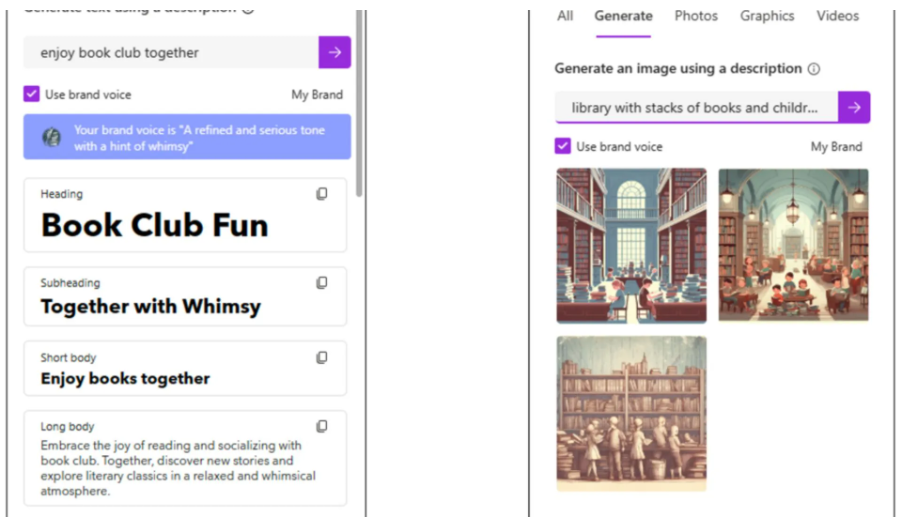The image size is (901, 522).
Task: Select the children reading library image
Action: click(793, 246)
